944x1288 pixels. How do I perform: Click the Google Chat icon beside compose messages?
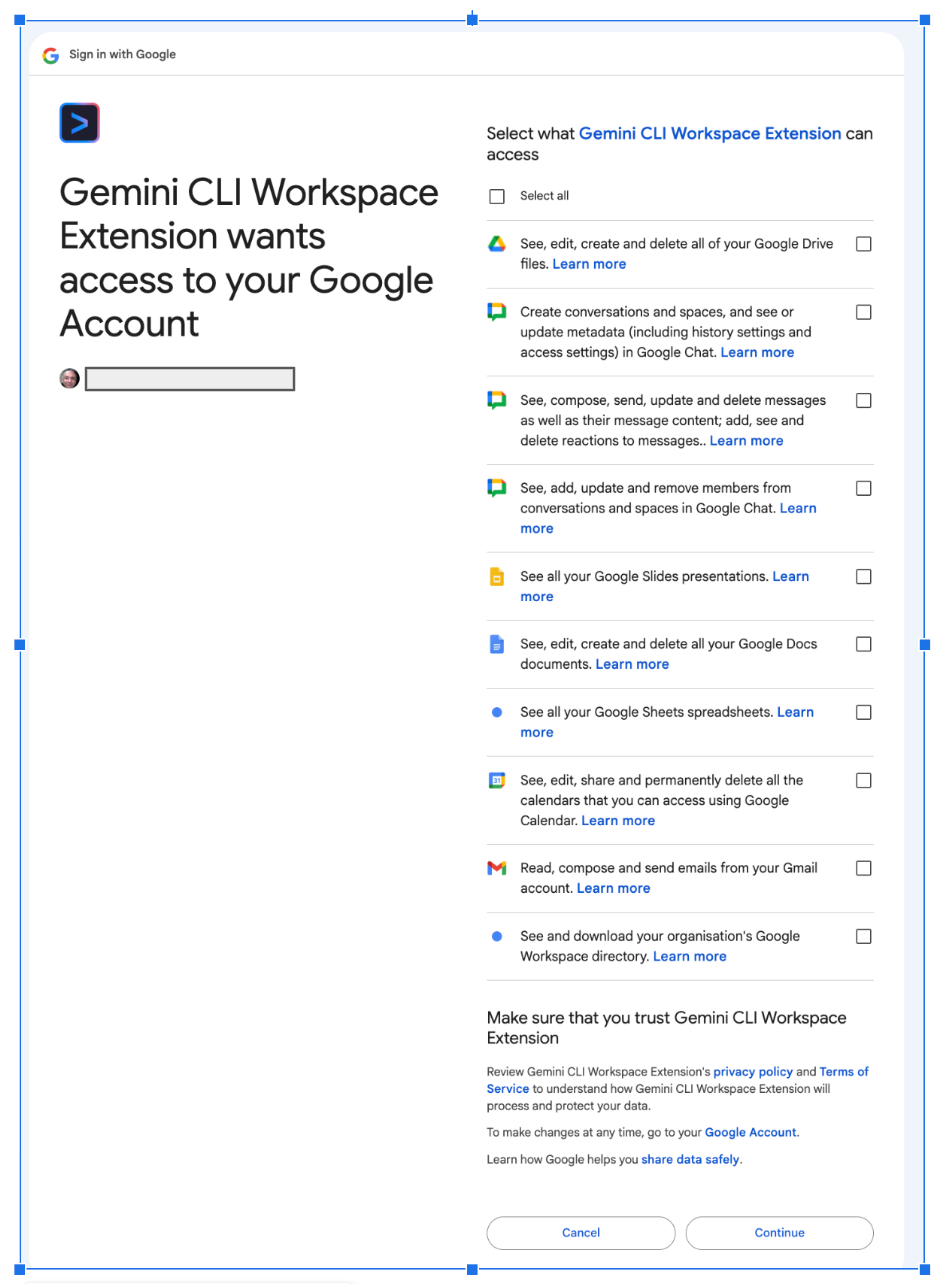tap(497, 400)
